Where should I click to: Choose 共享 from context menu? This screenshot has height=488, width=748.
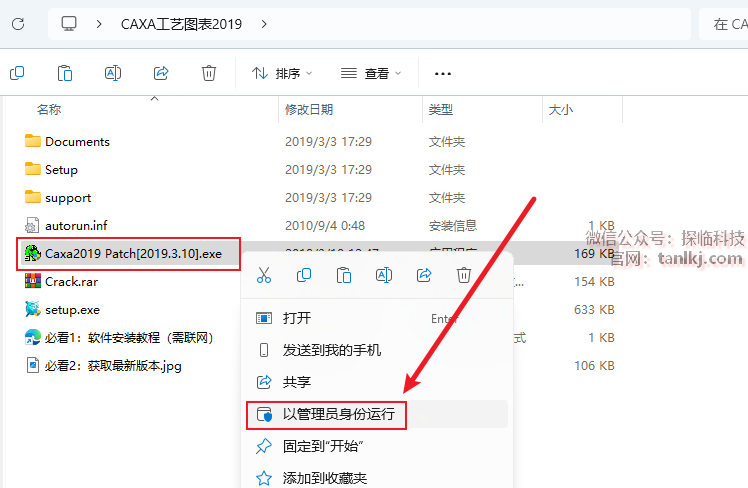click(x=377, y=382)
